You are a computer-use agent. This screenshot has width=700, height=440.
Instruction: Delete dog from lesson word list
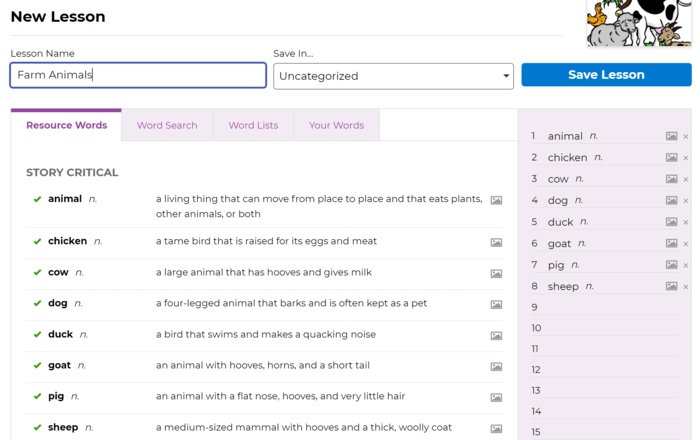(x=685, y=201)
